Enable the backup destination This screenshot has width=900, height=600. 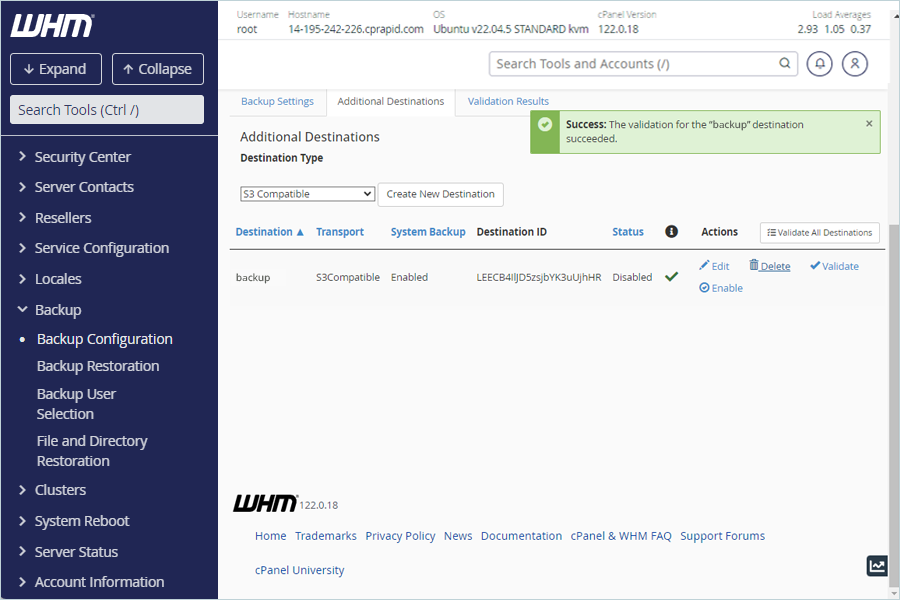click(721, 288)
